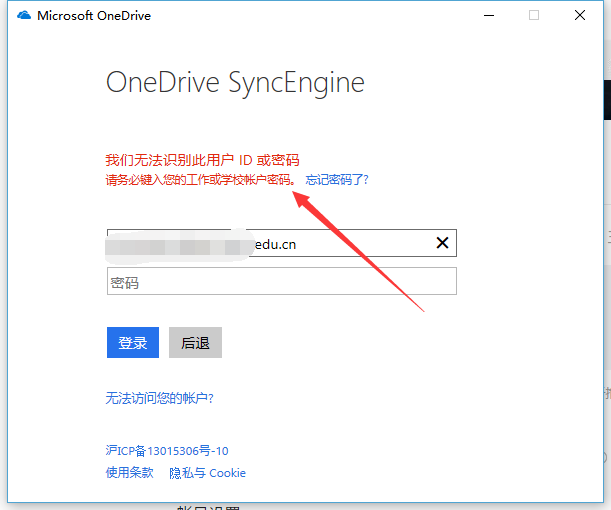The height and width of the screenshot is (510, 611).
Task: Open the 无法访问您的帐户? link
Action: click(159, 398)
